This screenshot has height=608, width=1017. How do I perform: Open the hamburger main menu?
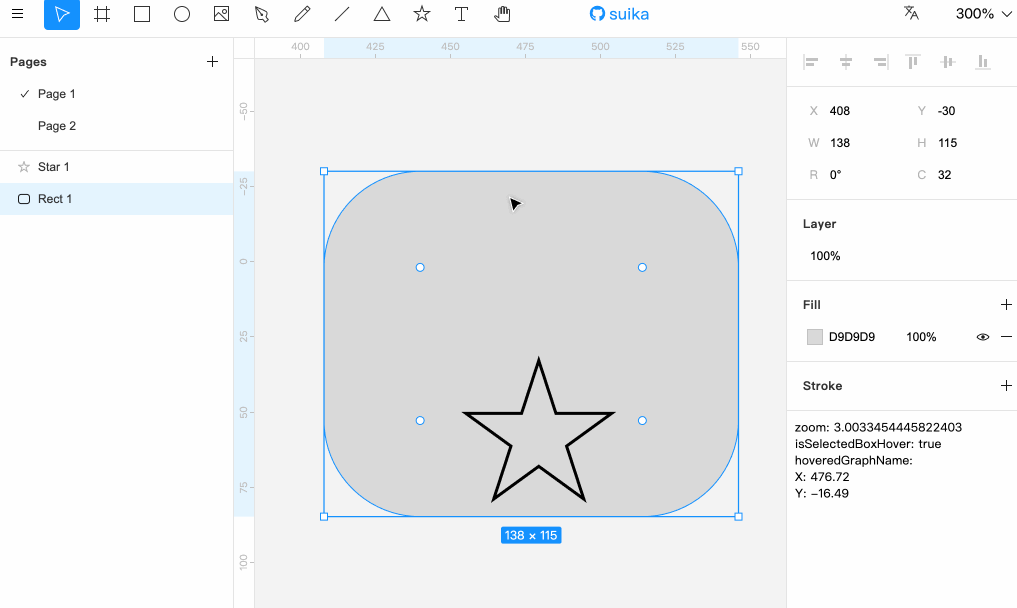pos(18,14)
